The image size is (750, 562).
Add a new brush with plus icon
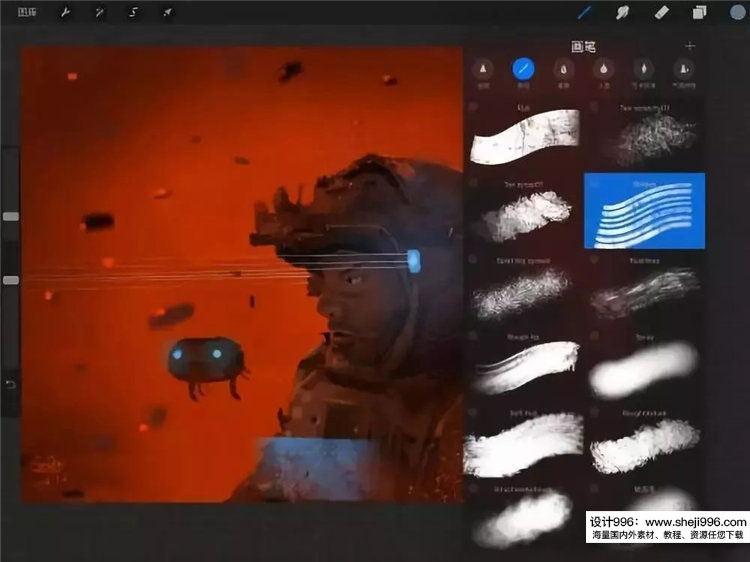(x=690, y=46)
